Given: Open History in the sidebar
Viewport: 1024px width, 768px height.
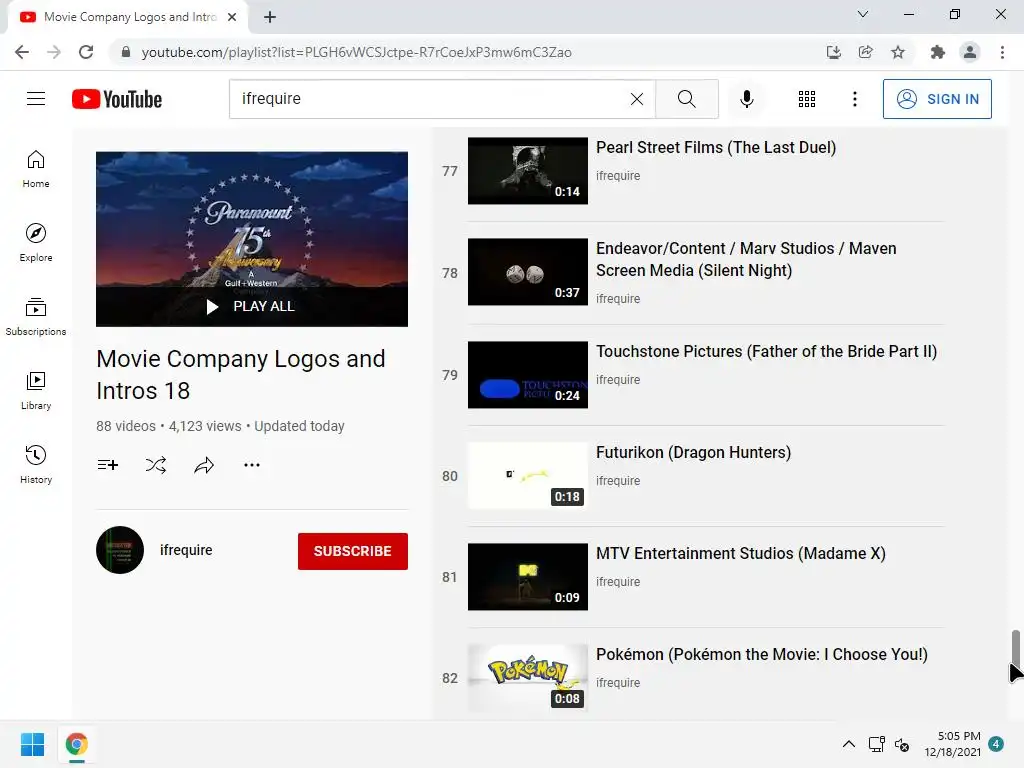Looking at the screenshot, I should click(x=36, y=464).
